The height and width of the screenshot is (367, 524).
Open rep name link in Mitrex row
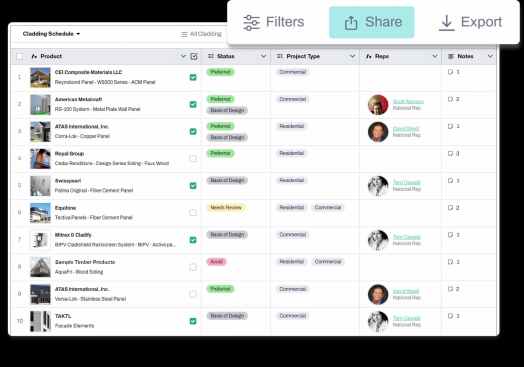click(x=406, y=237)
